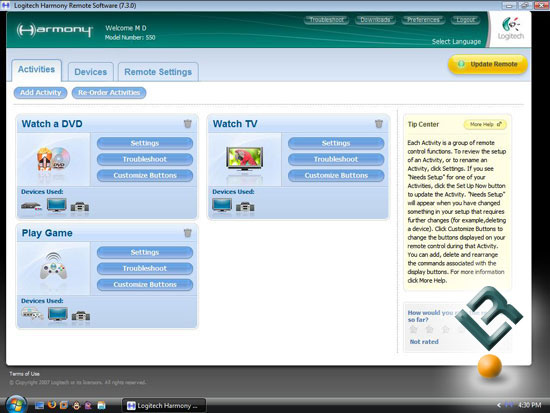Click Logout in the header menu
This screenshot has height=413, width=550.
(x=465, y=20)
